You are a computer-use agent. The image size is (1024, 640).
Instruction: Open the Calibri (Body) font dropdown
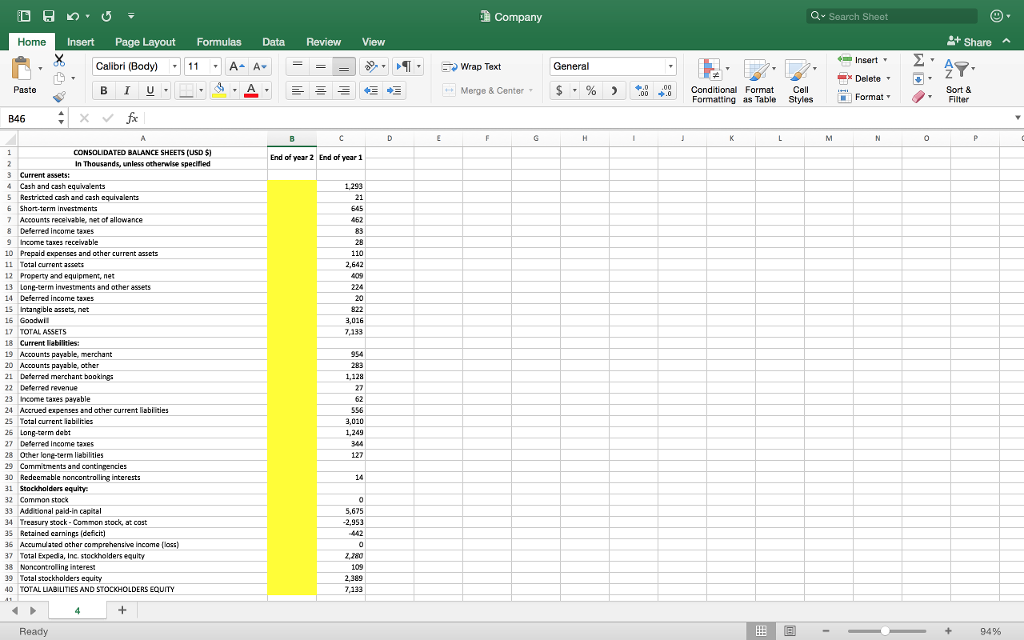pos(174,66)
